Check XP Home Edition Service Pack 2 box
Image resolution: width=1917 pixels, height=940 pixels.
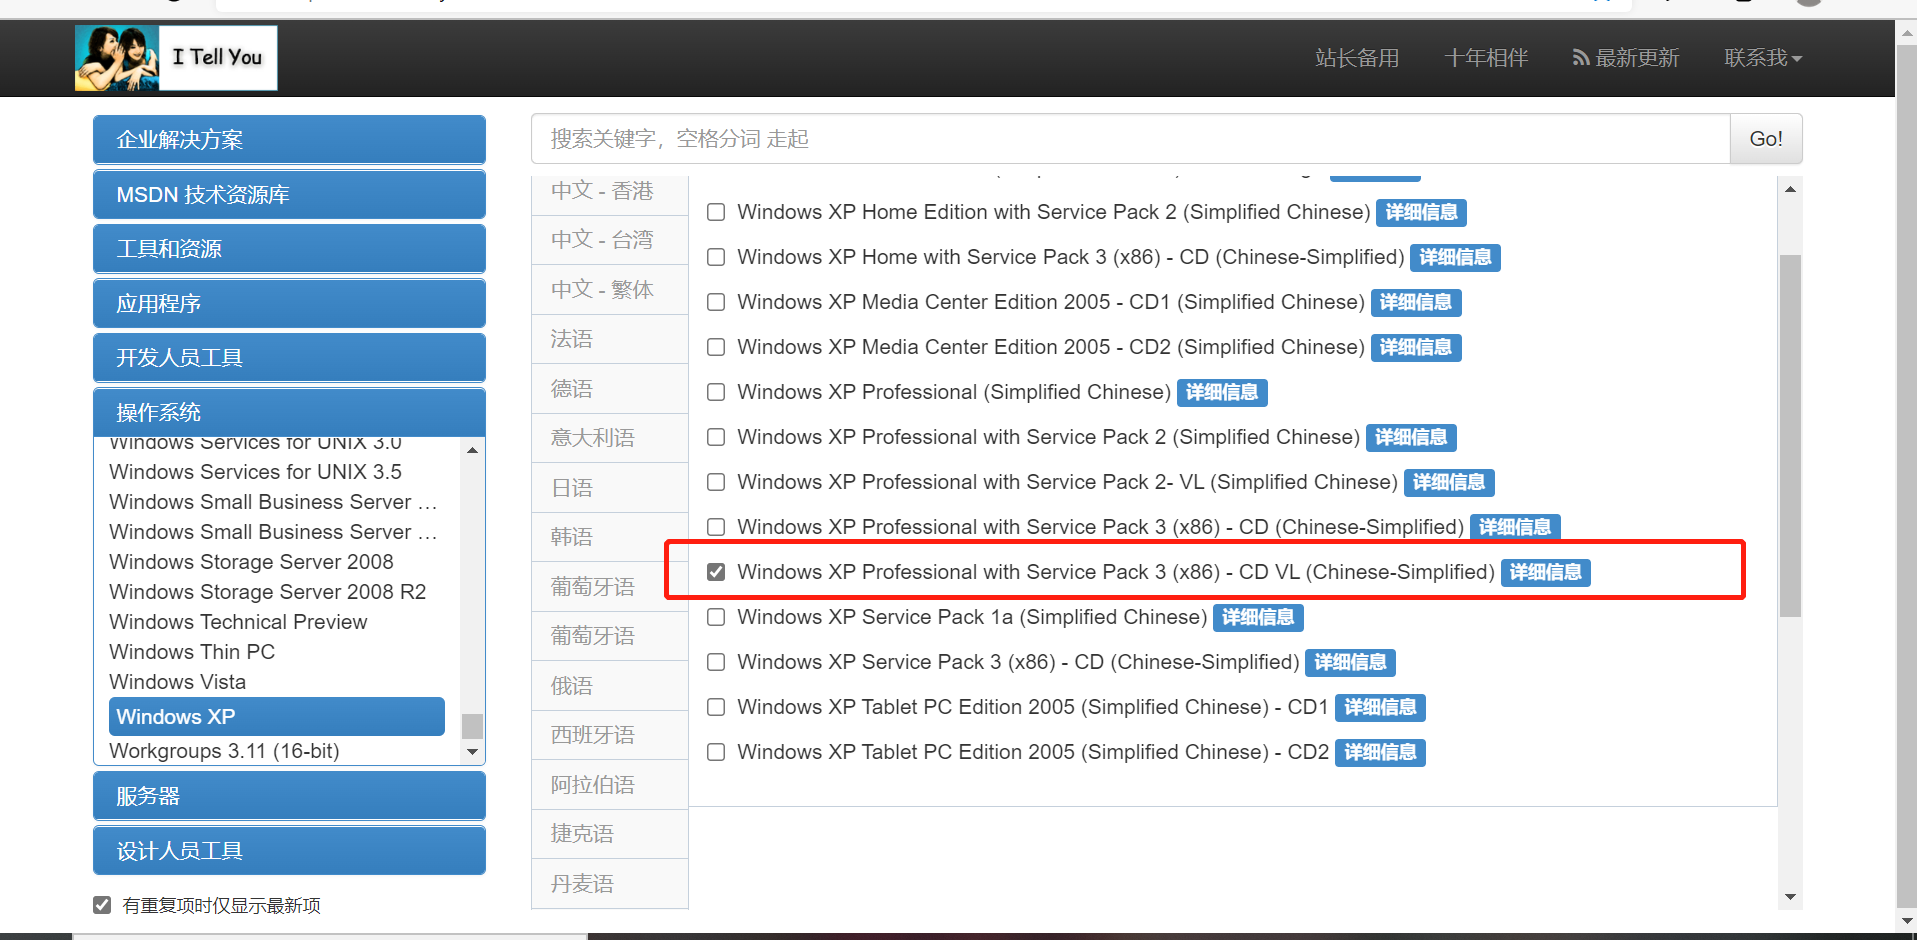tap(716, 212)
